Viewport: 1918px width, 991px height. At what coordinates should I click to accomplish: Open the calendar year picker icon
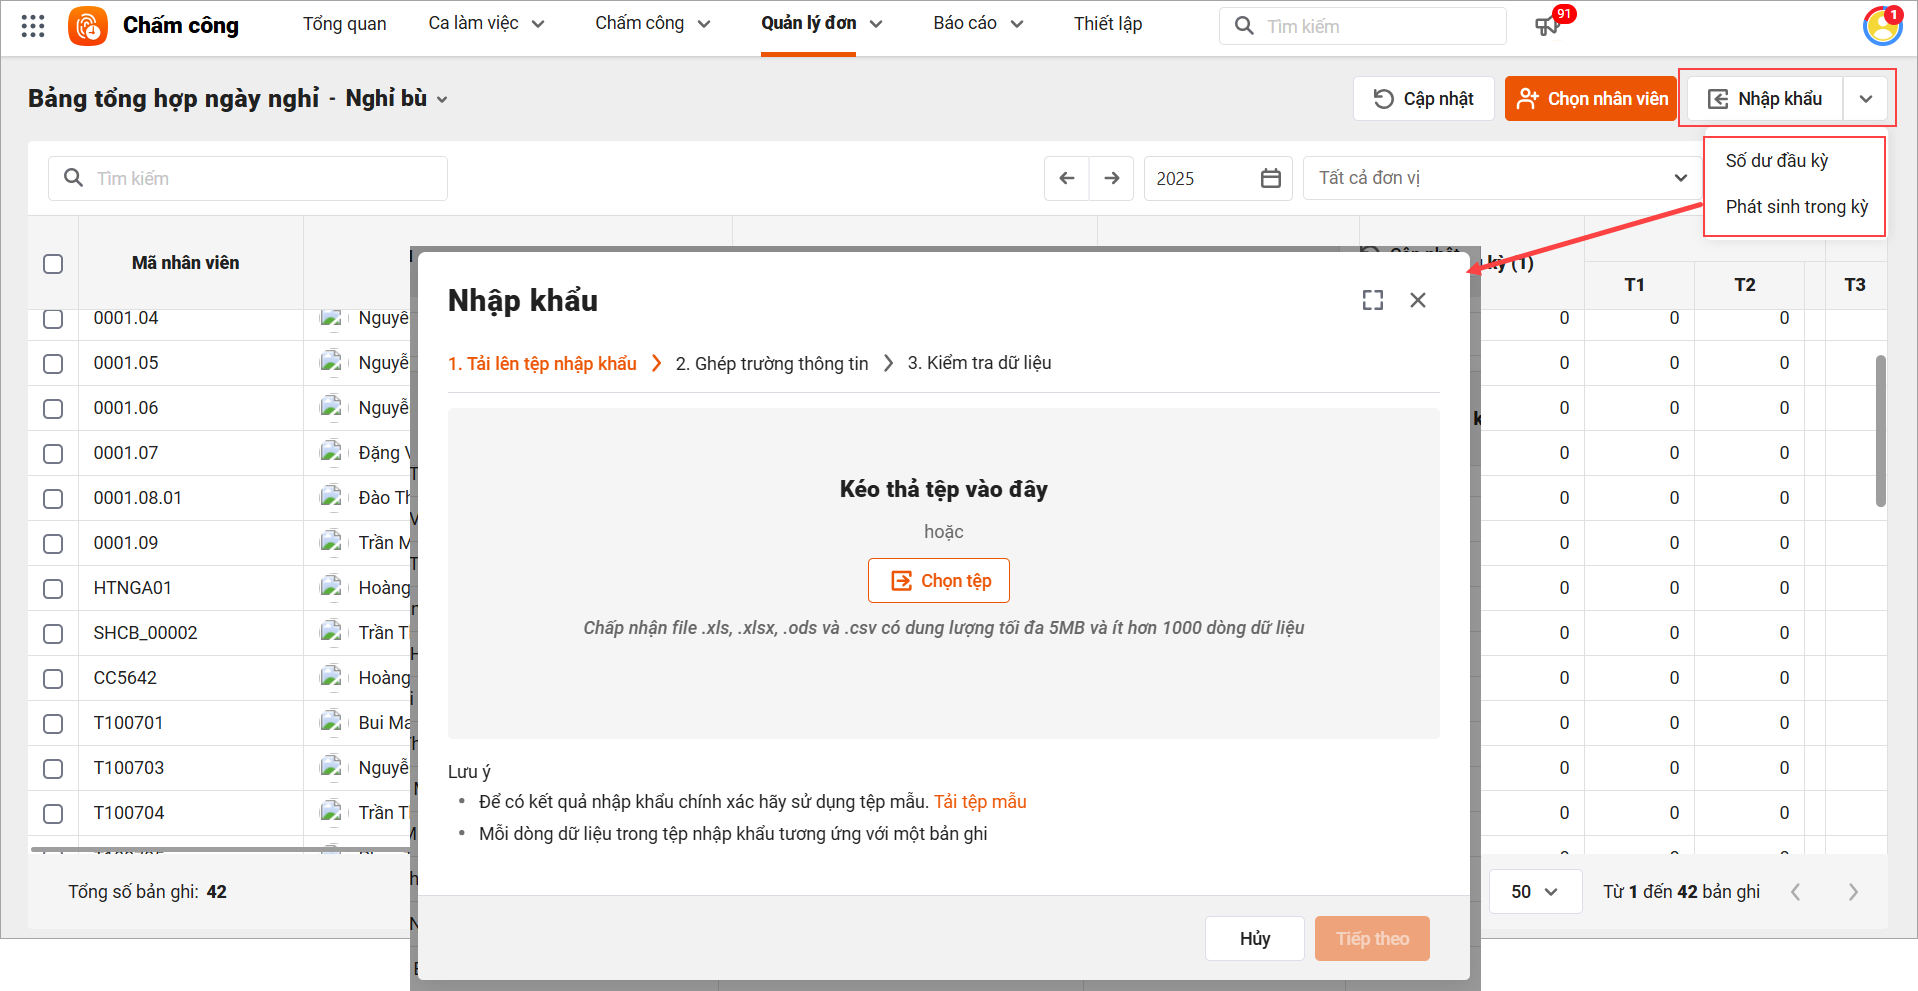pos(1271,178)
